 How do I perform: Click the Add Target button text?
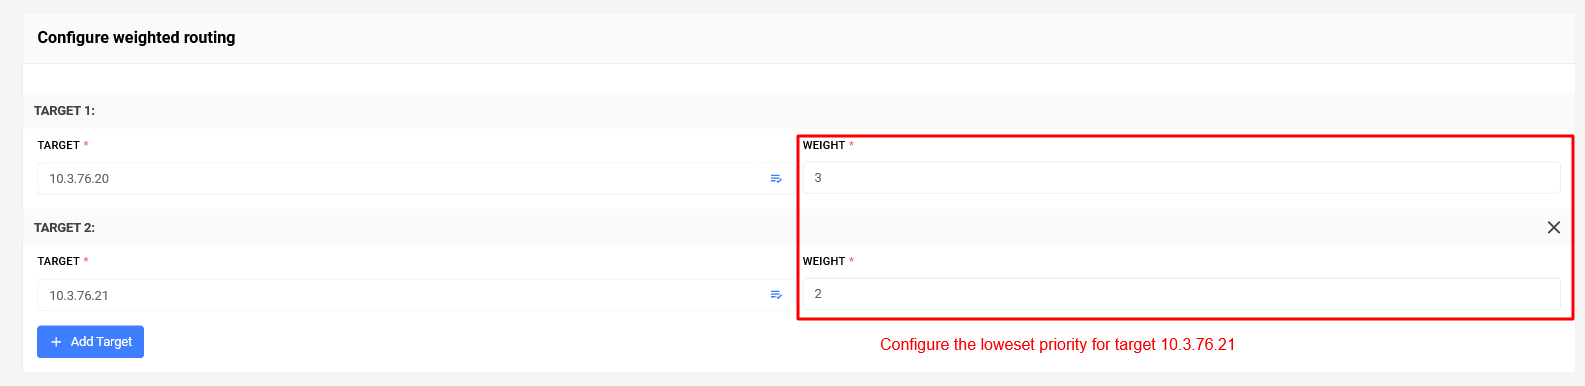[x=101, y=342]
